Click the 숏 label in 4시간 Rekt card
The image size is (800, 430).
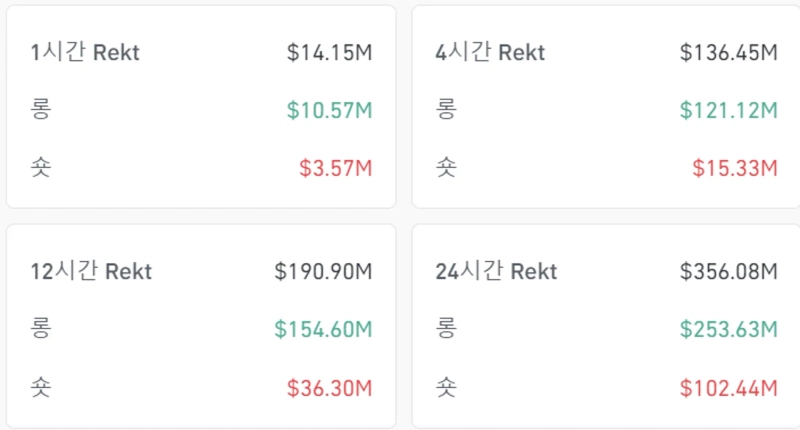click(x=446, y=168)
